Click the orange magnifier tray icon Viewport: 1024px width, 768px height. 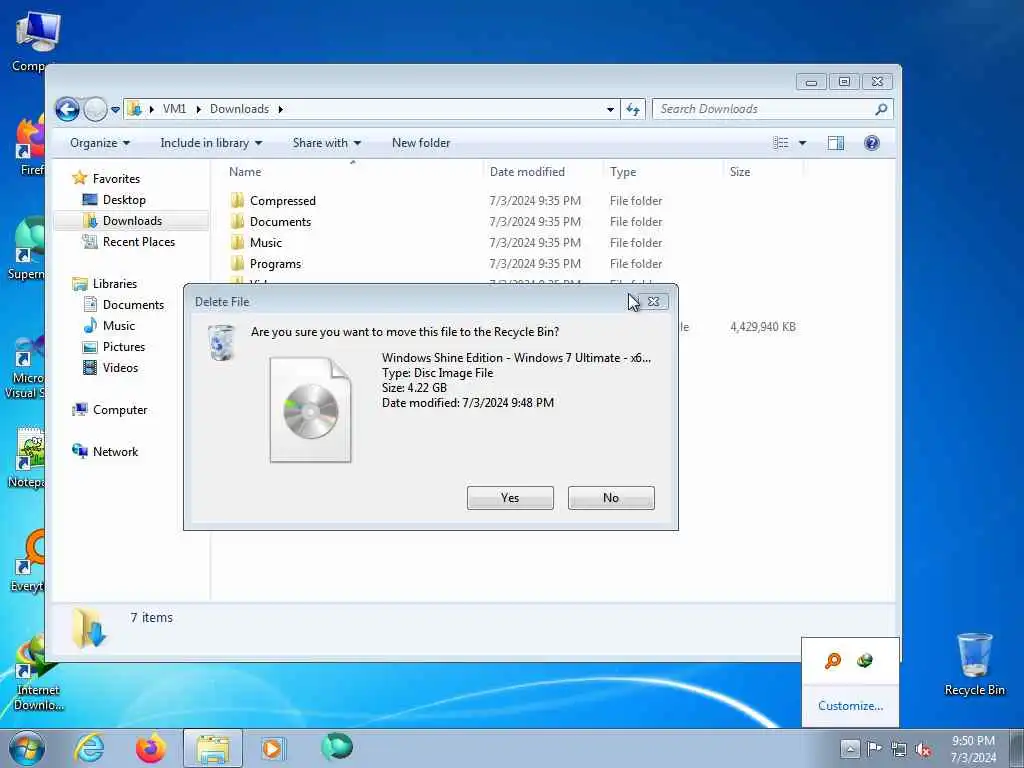[x=833, y=661]
